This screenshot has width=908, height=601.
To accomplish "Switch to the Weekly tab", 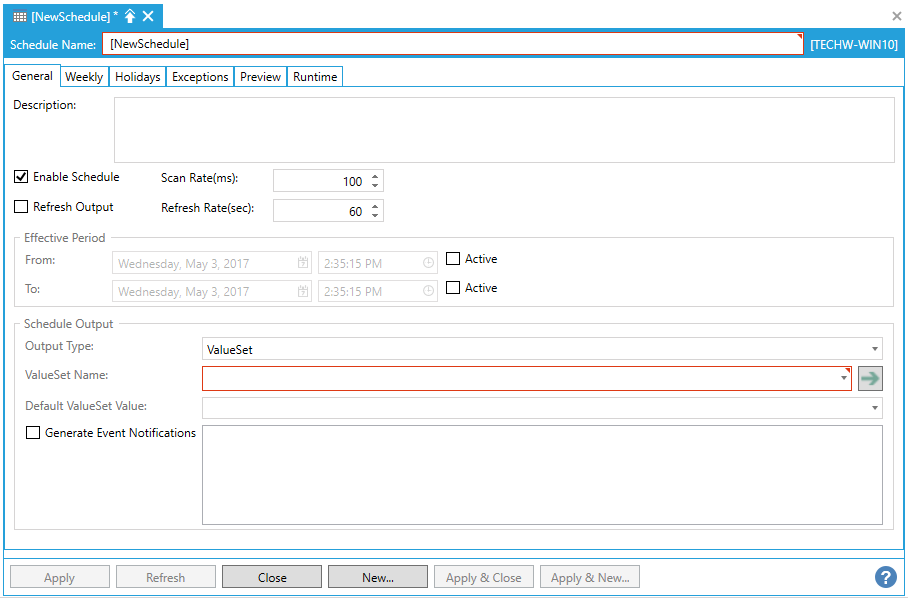I will [x=84, y=77].
